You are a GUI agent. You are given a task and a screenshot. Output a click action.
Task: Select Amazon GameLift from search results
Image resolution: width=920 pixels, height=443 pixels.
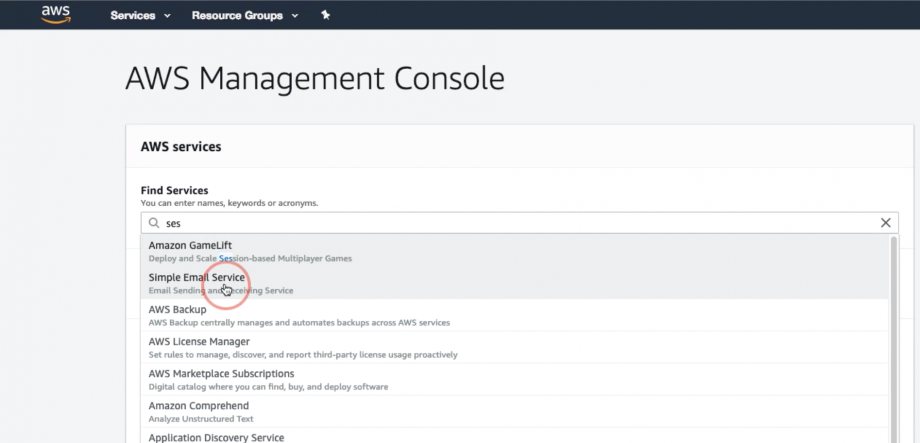point(190,246)
